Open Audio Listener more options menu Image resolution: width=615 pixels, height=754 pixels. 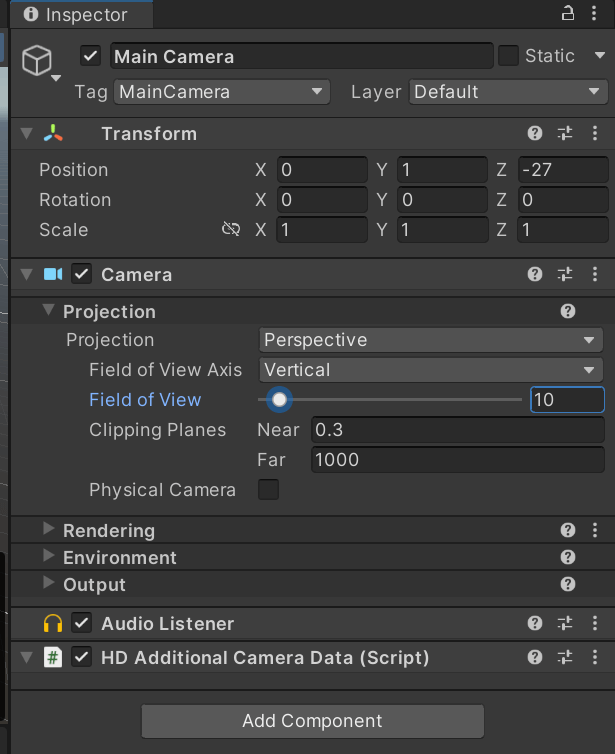595,623
